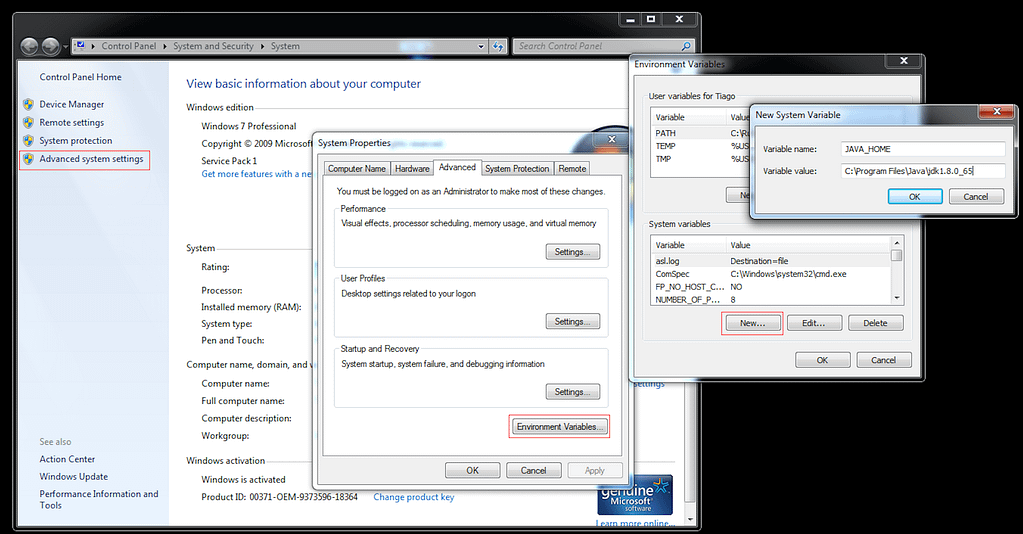Open Windows Update link
Viewport: 1023px width, 534px height.
point(74,477)
